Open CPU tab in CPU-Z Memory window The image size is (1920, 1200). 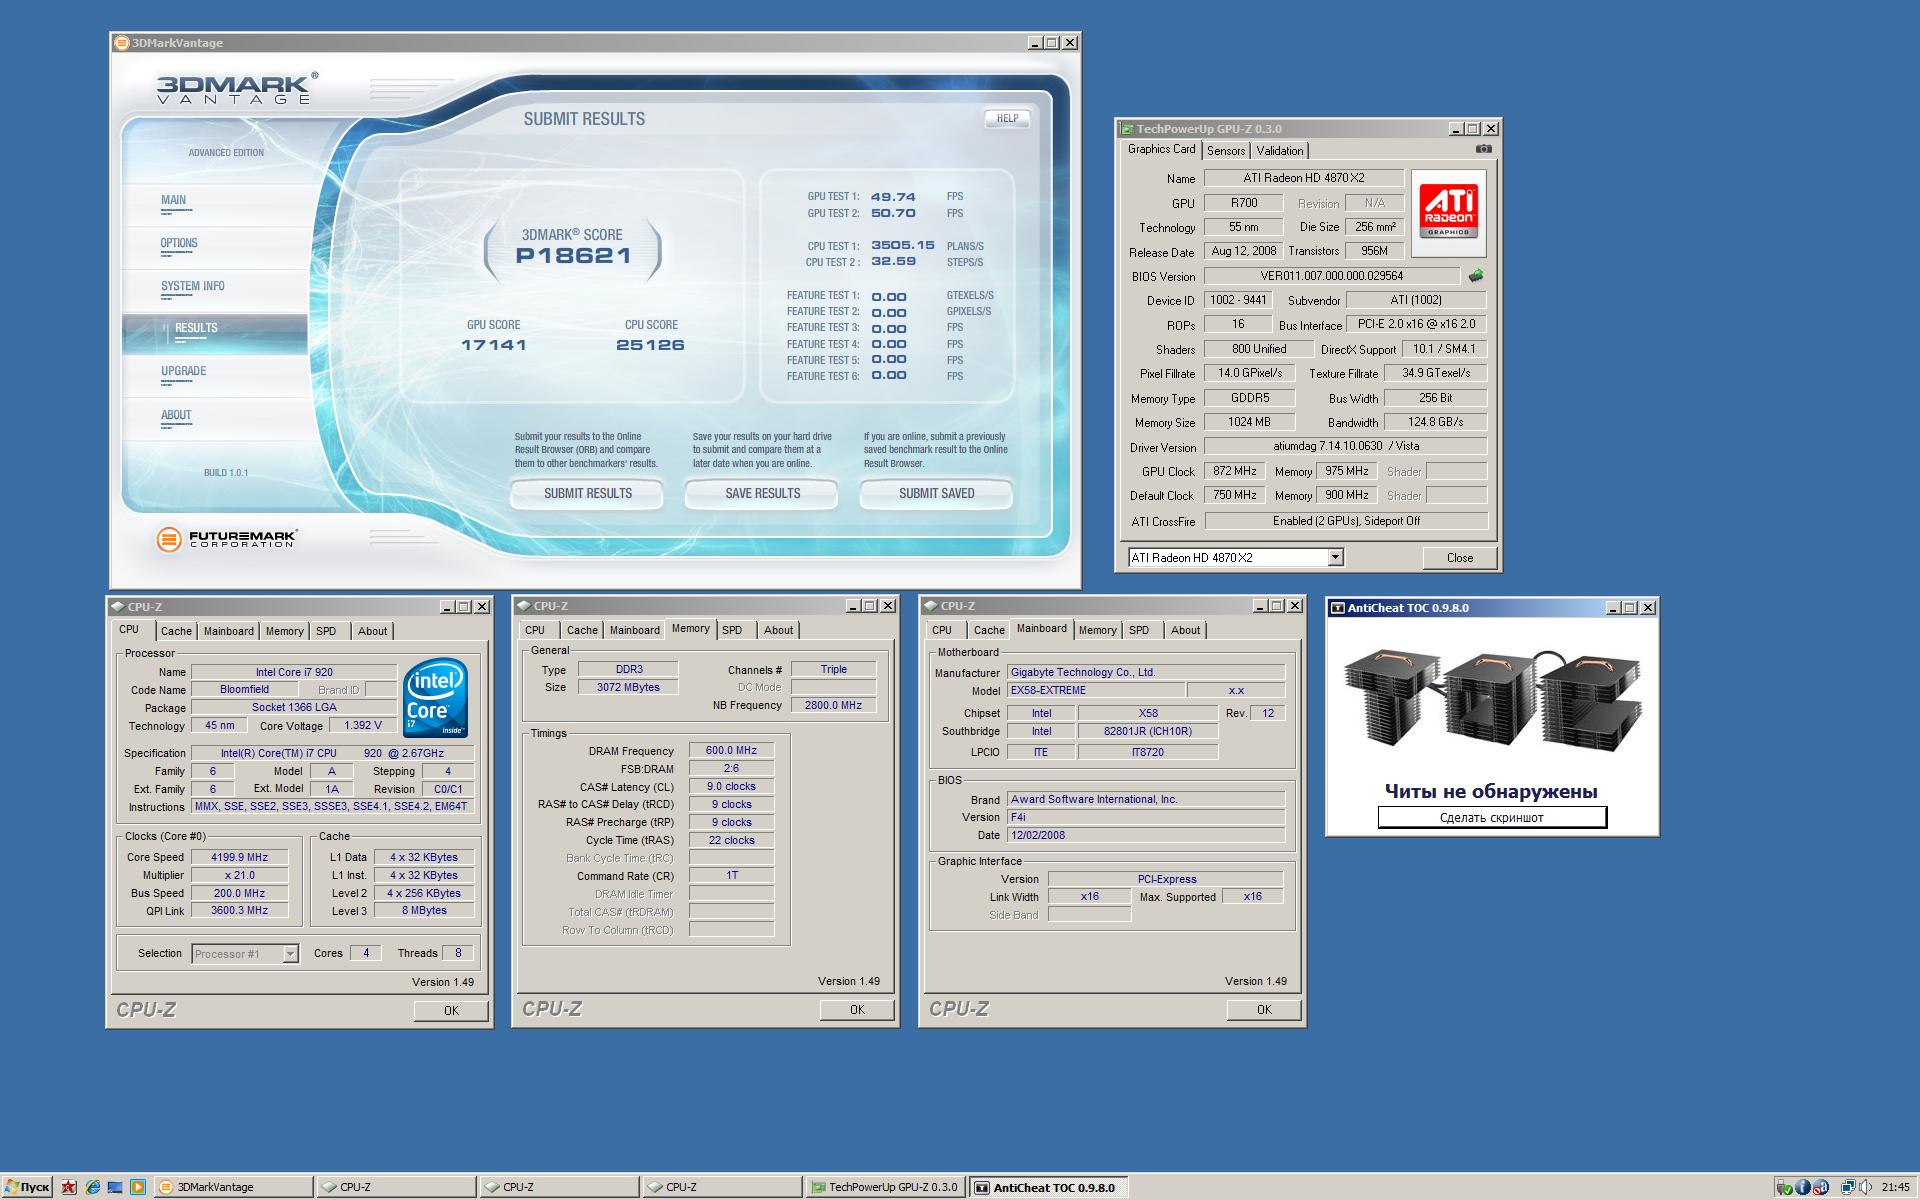click(x=535, y=630)
